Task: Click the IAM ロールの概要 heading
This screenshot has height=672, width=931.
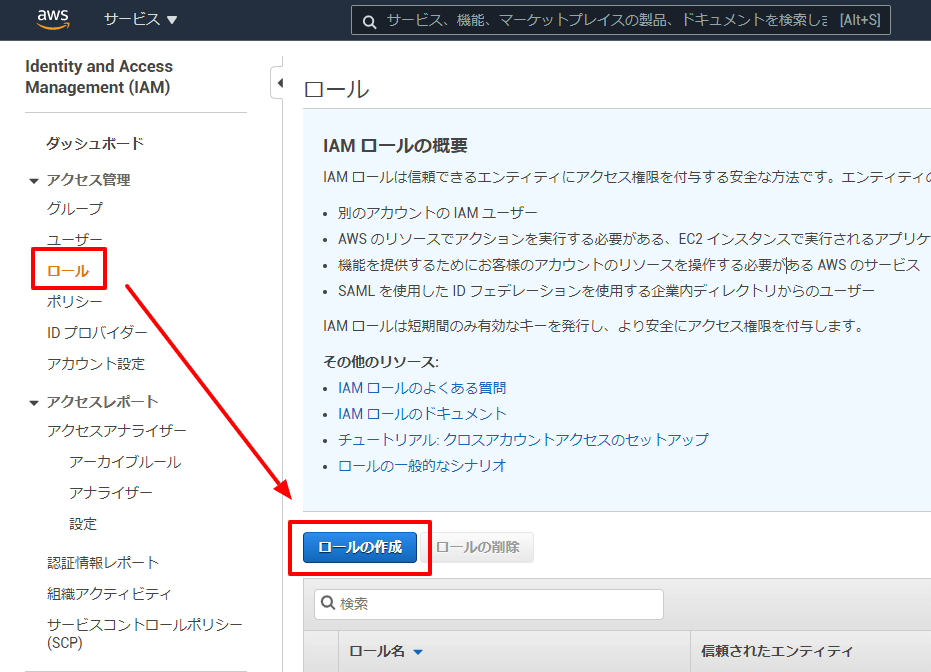Action: pyautogui.click(x=395, y=145)
